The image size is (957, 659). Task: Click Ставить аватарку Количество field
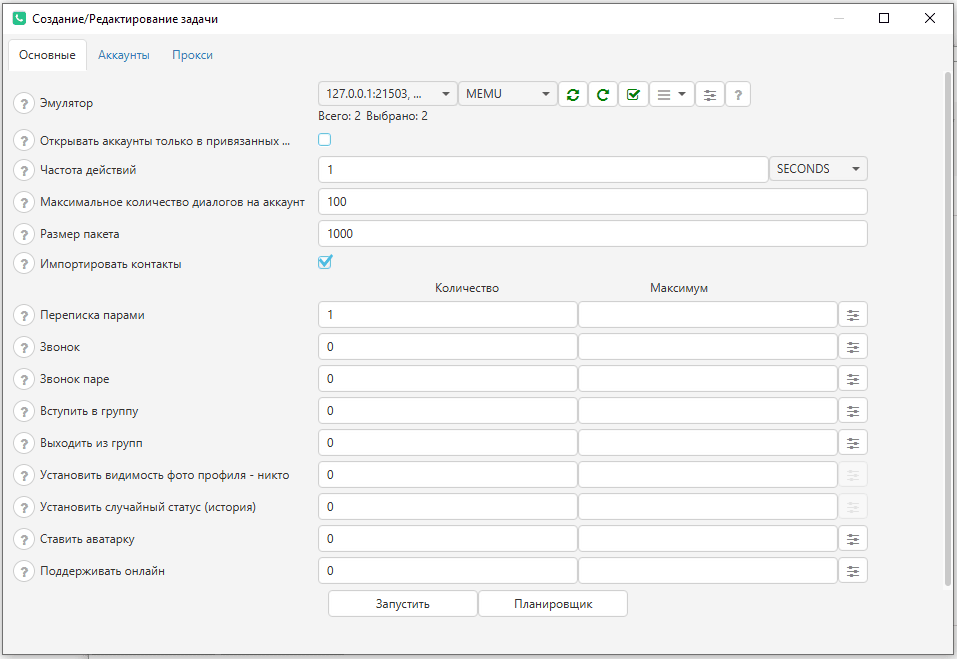coord(448,539)
